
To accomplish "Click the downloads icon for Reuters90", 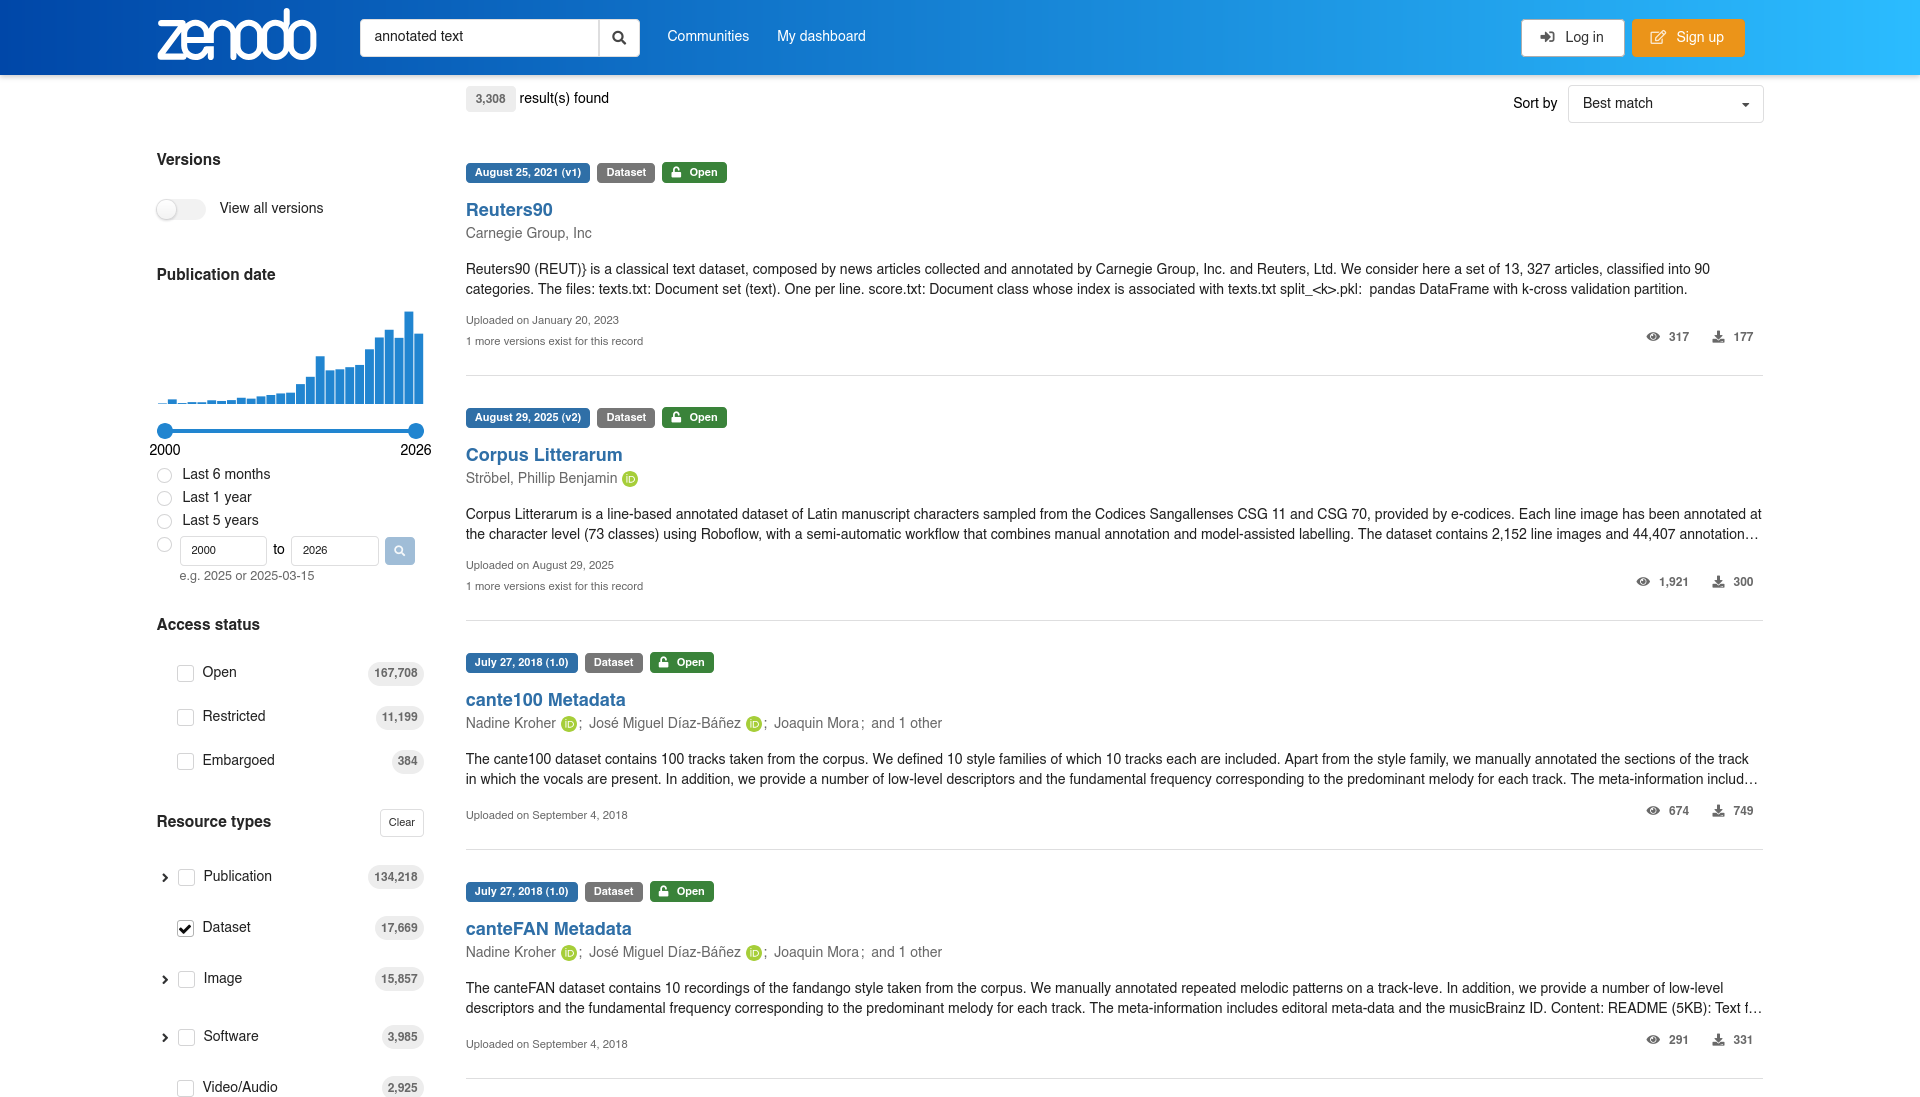I will tap(1718, 337).
